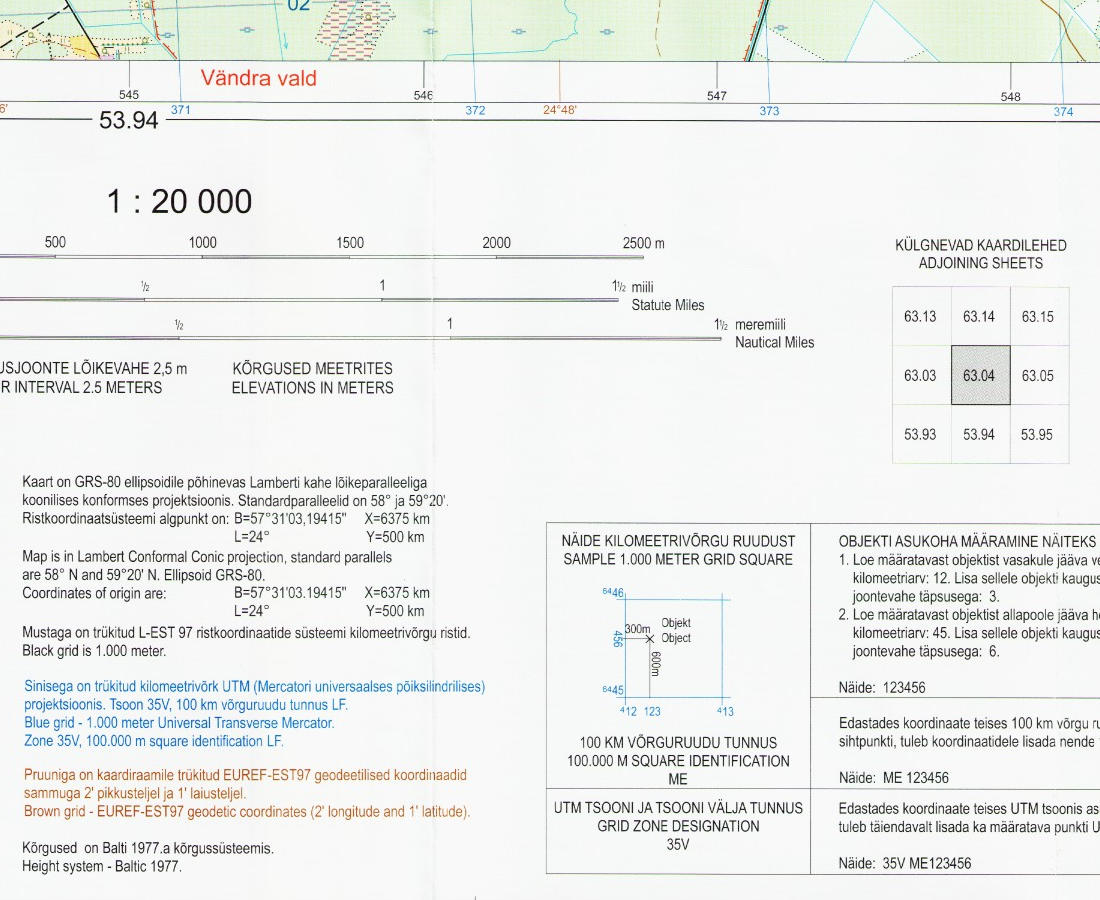Click cell "53.94" in the adjoining sheets grid

979,434
